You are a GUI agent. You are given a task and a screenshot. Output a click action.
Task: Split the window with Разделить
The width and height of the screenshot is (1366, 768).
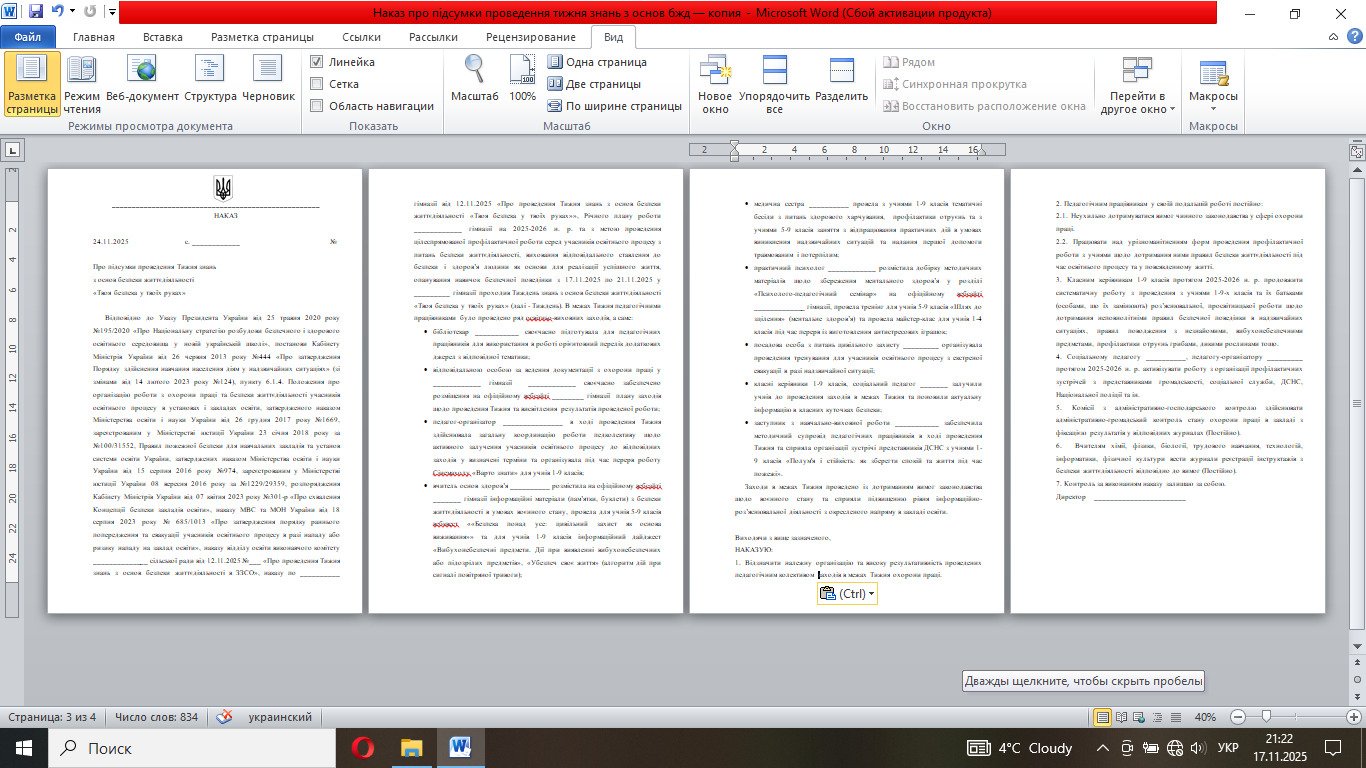pyautogui.click(x=841, y=70)
